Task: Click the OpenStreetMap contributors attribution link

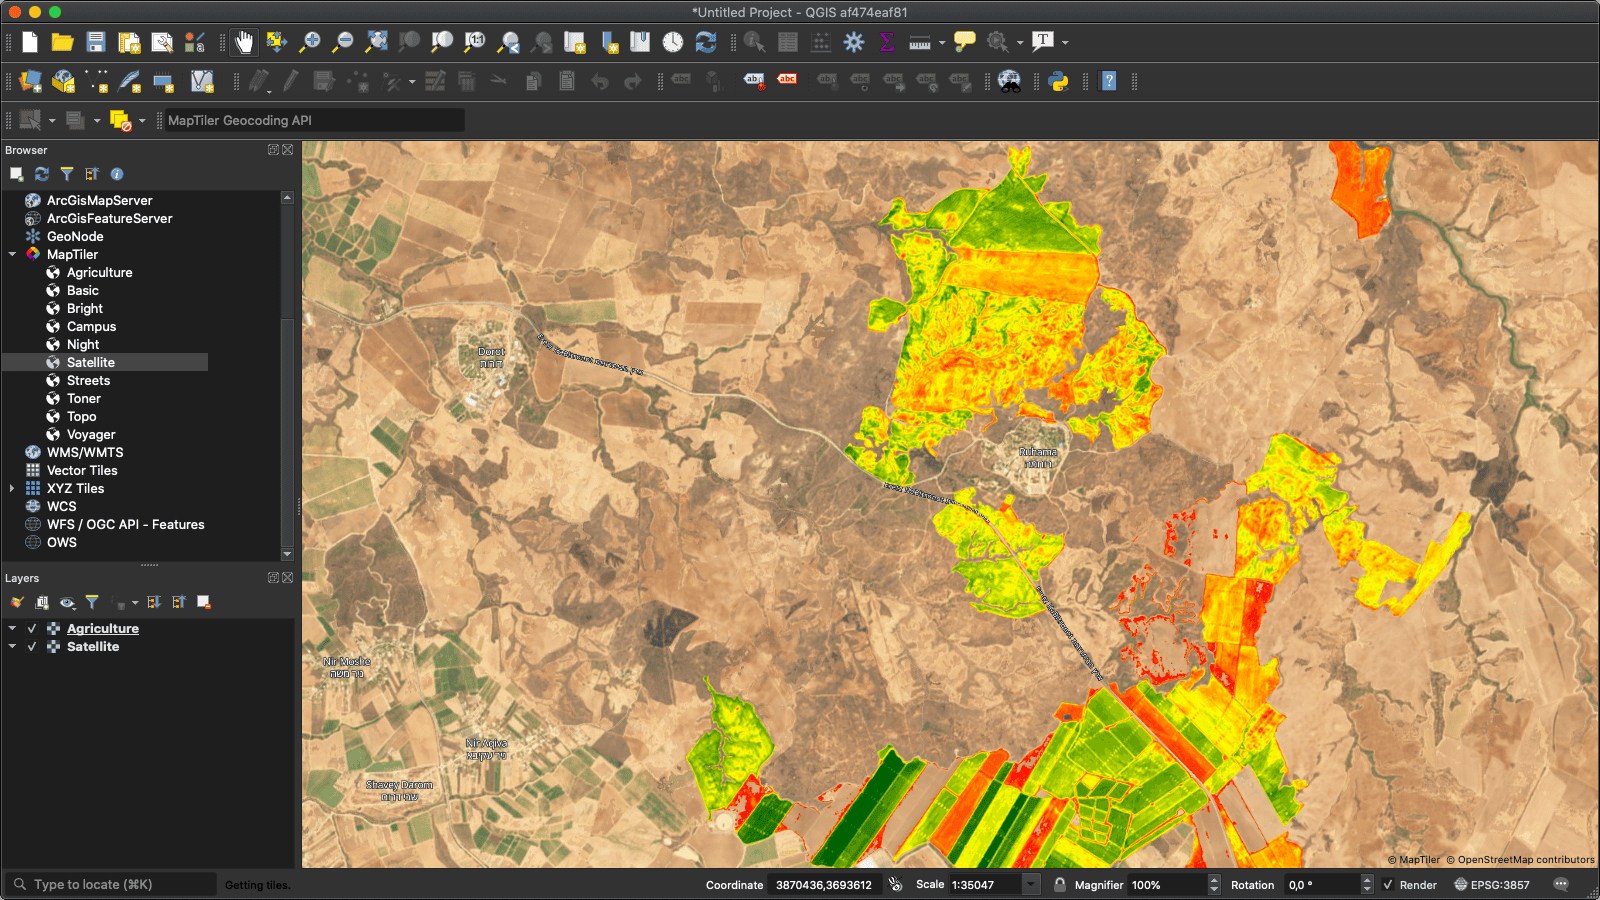Action: tap(1521, 859)
